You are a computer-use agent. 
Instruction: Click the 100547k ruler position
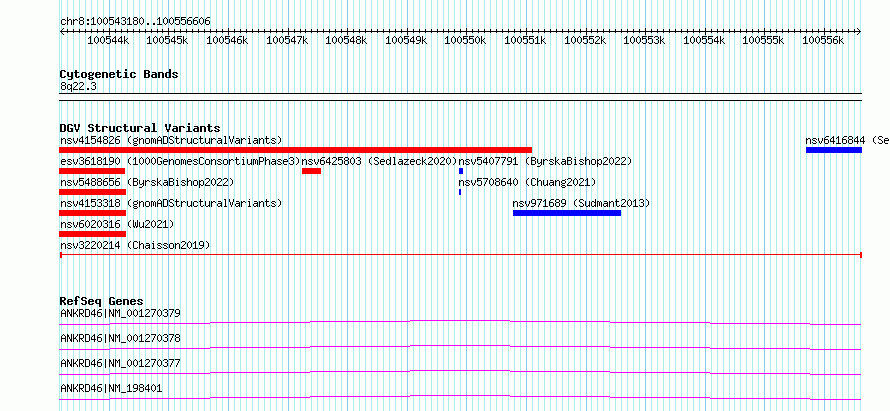click(287, 40)
